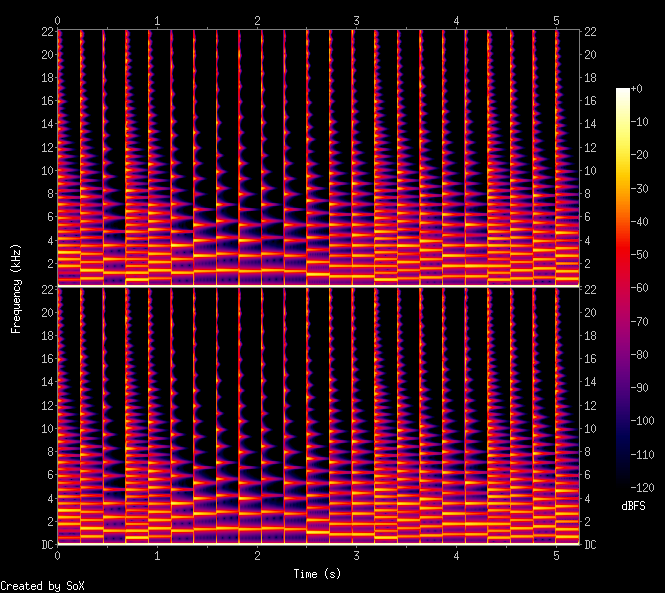
Task: Click the 'Created by SoX' text
Action: click(x=34, y=586)
